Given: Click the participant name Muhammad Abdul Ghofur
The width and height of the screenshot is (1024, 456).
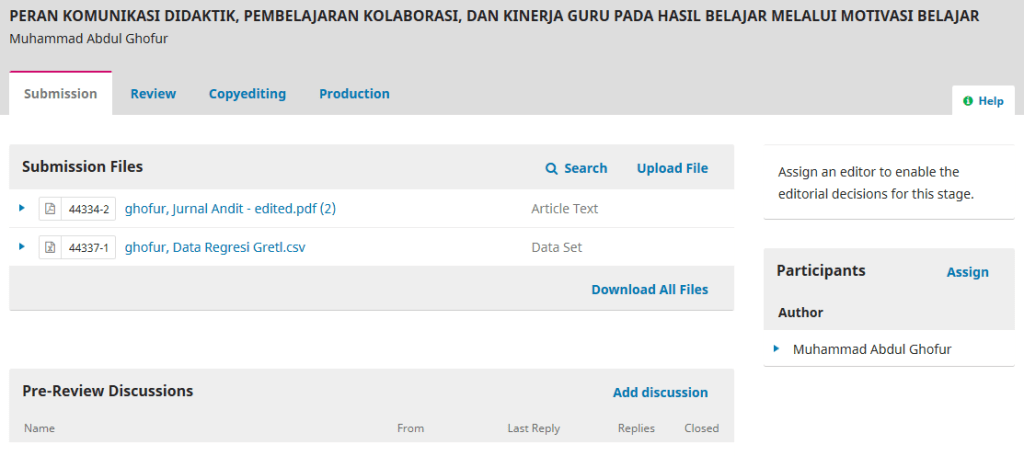Looking at the screenshot, I should (872, 350).
